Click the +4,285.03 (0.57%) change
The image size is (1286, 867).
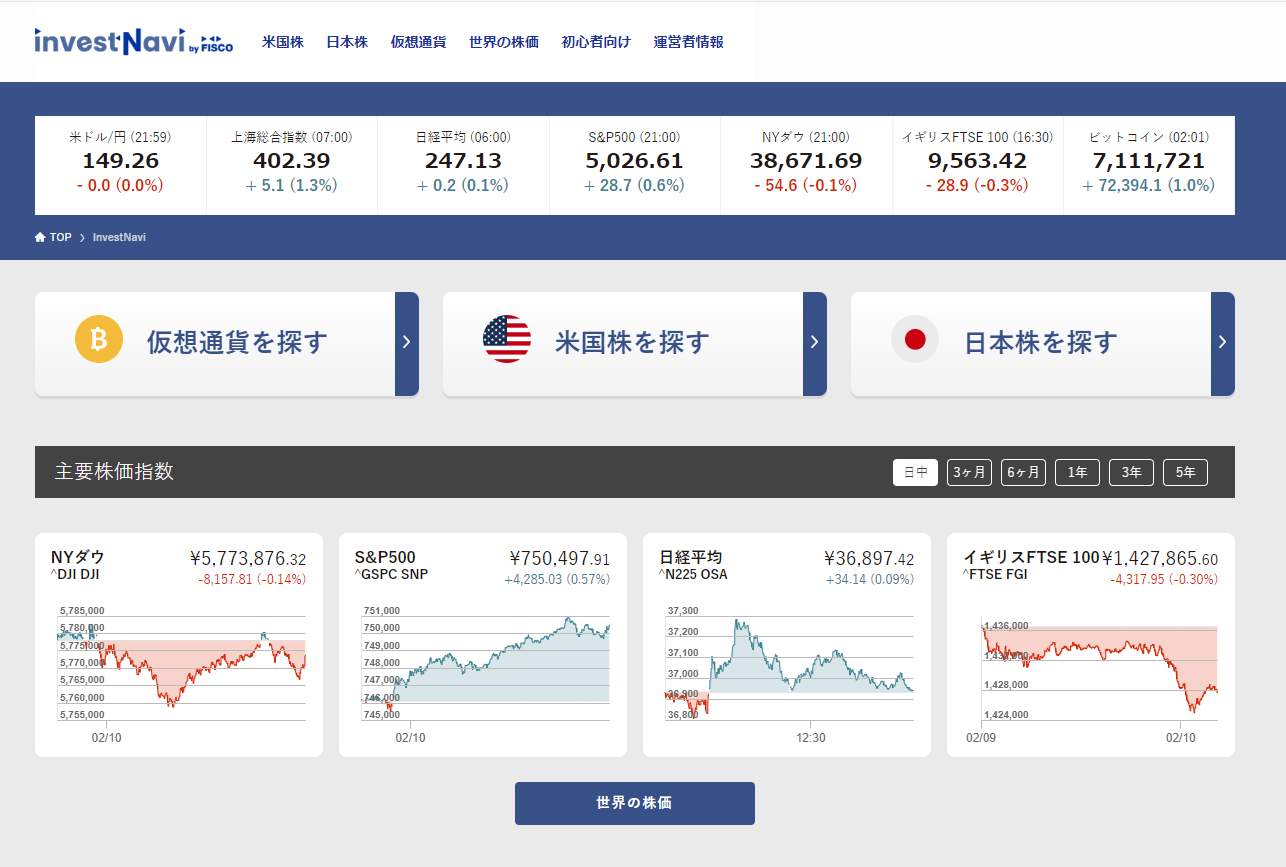pos(557,579)
